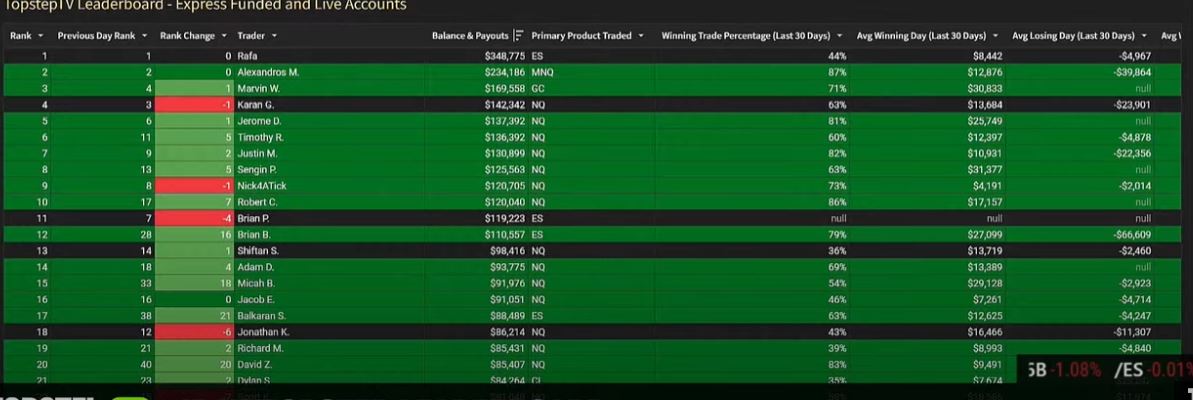Select trader name Balkaran S.
This screenshot has width=1193, height=400.
[x=261, y=316]
